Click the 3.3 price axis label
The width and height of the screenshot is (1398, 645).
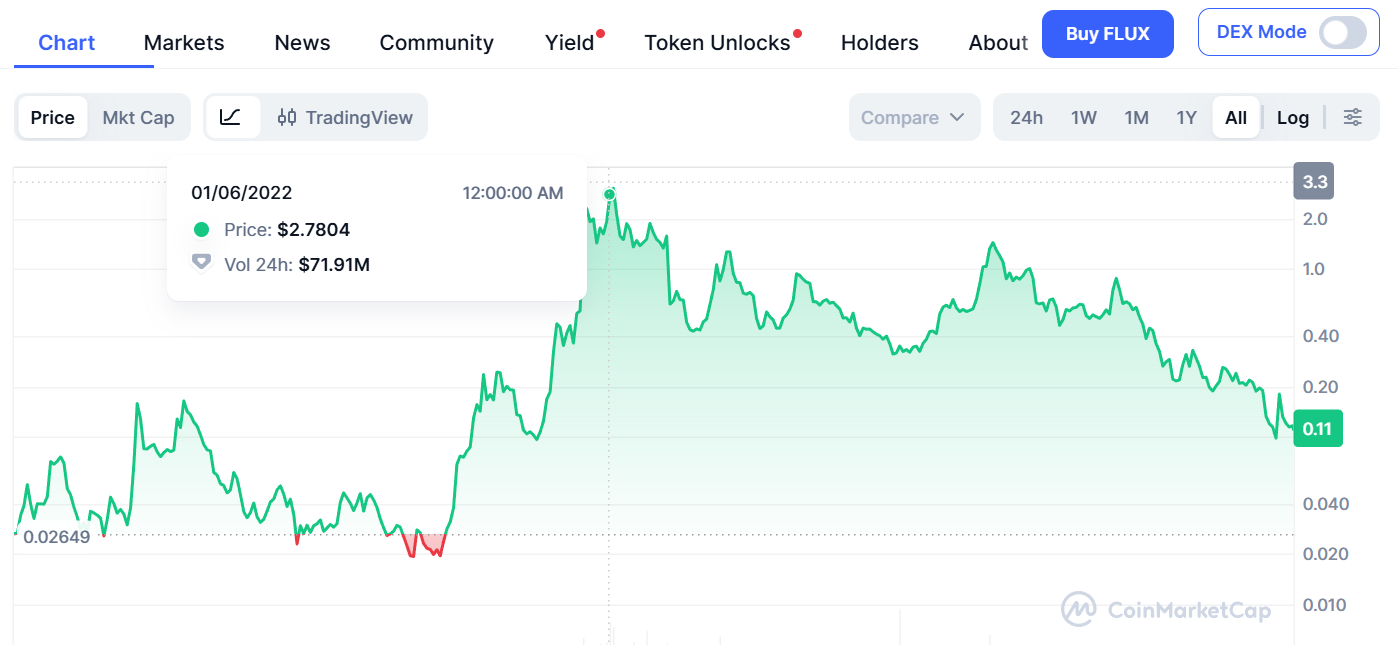[x=1315, y=182]
